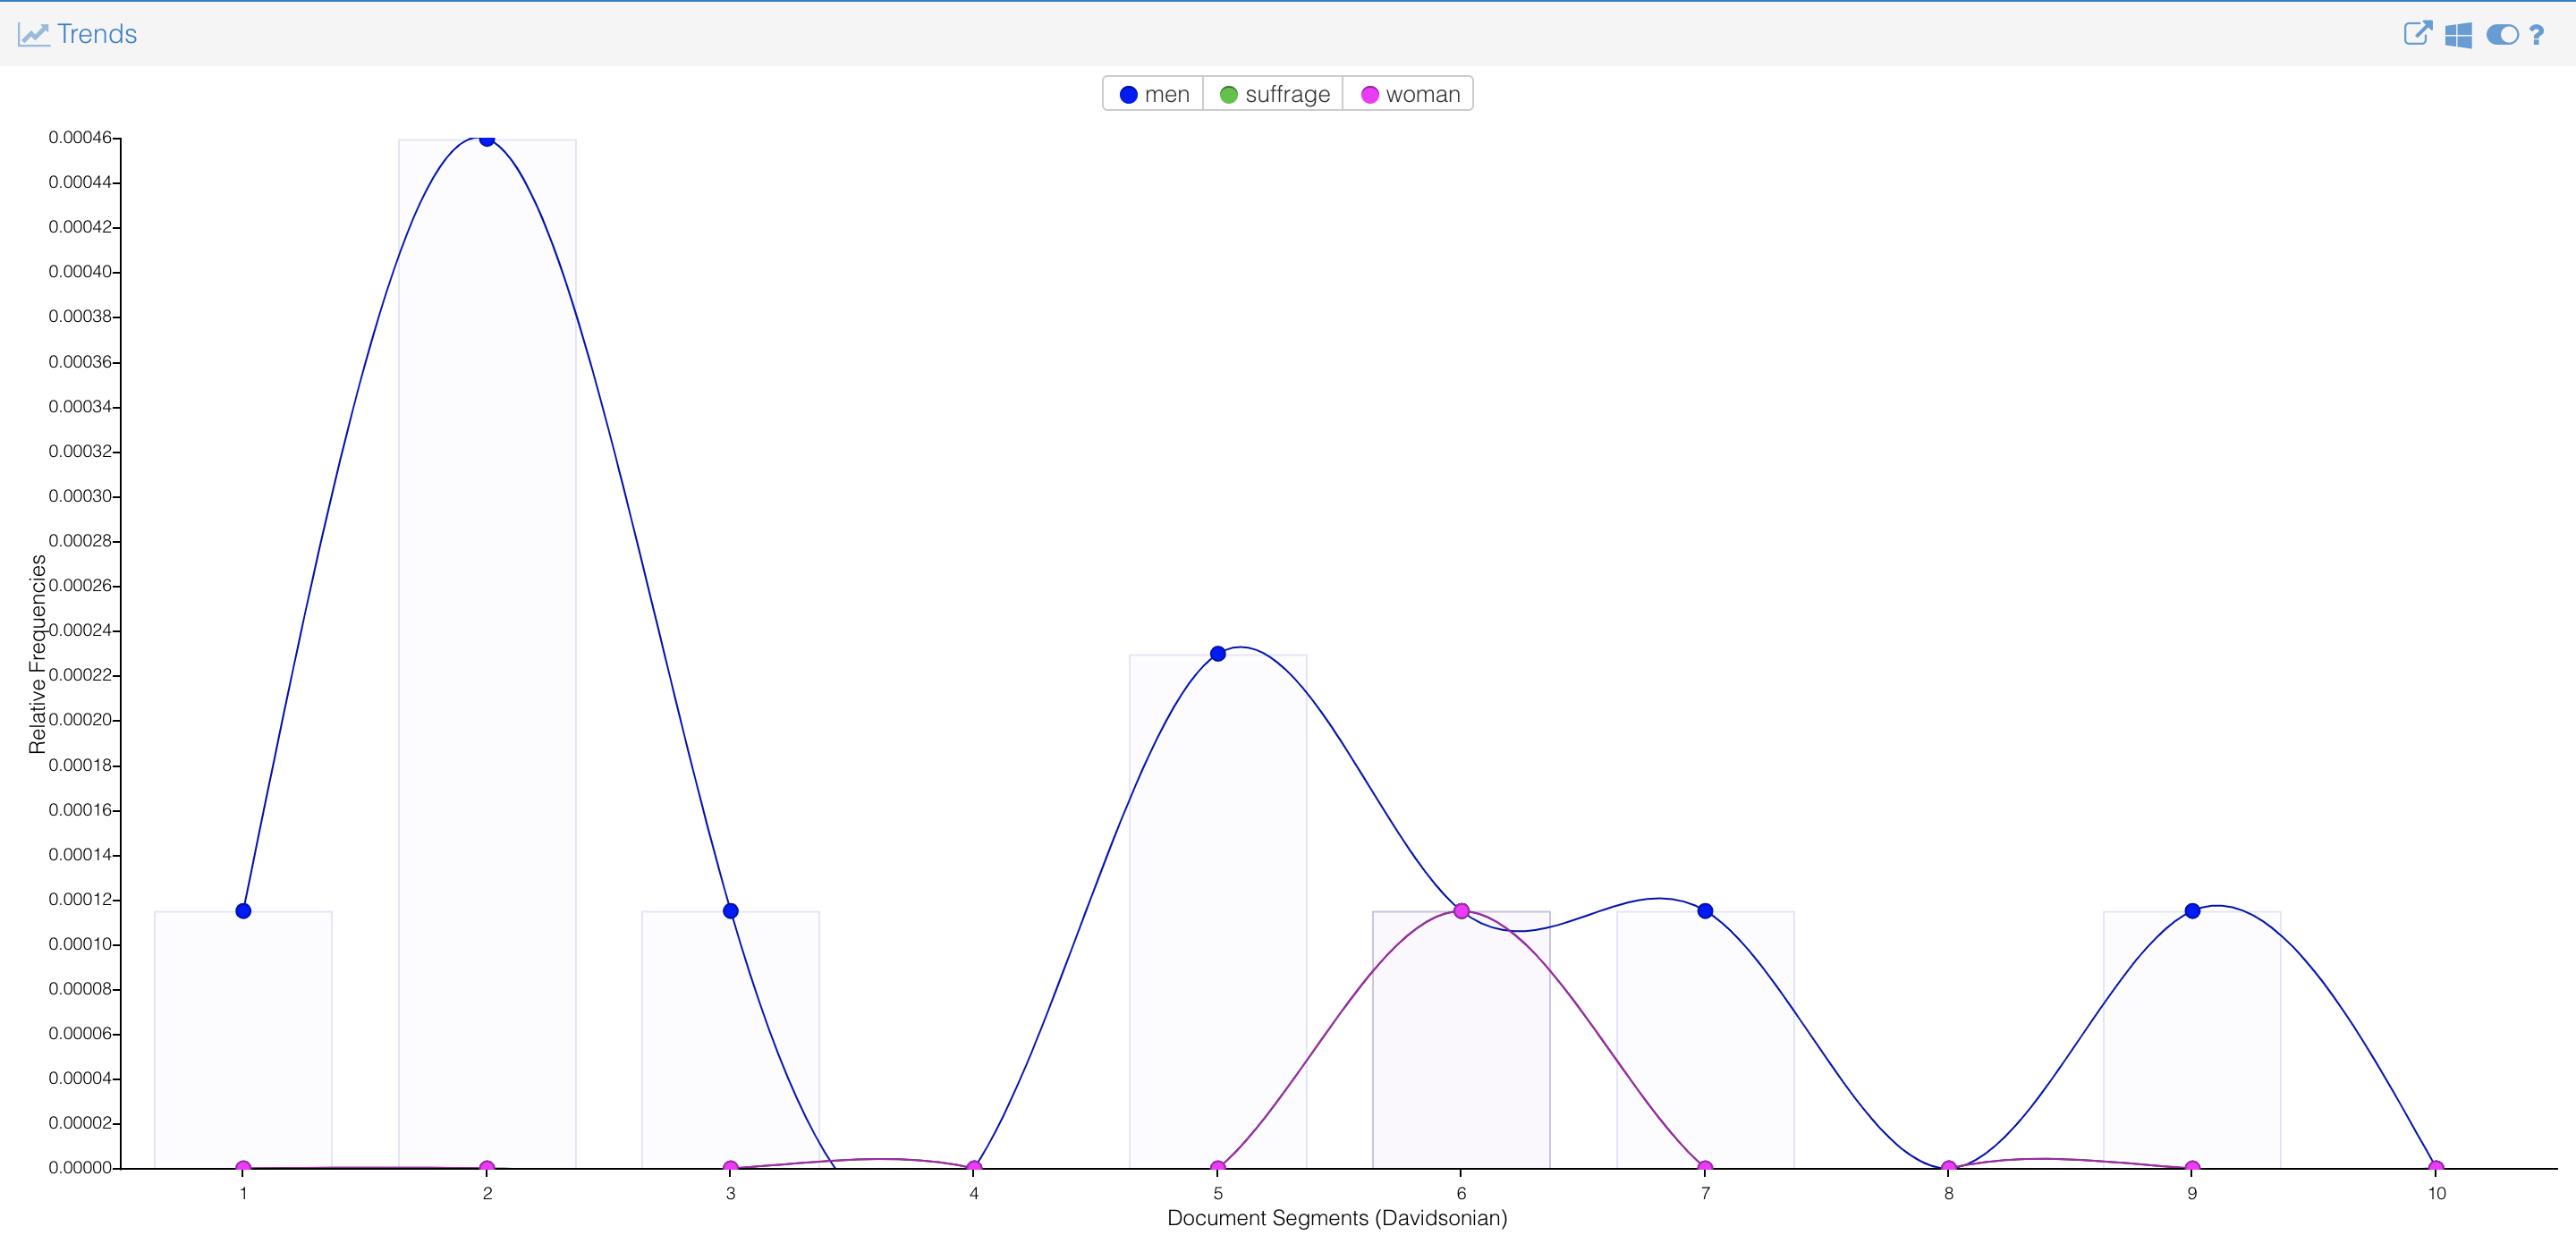Screen dimensions: 2576x1252
Task: Toggle the options switch in header
Action: coord(2502,35)
